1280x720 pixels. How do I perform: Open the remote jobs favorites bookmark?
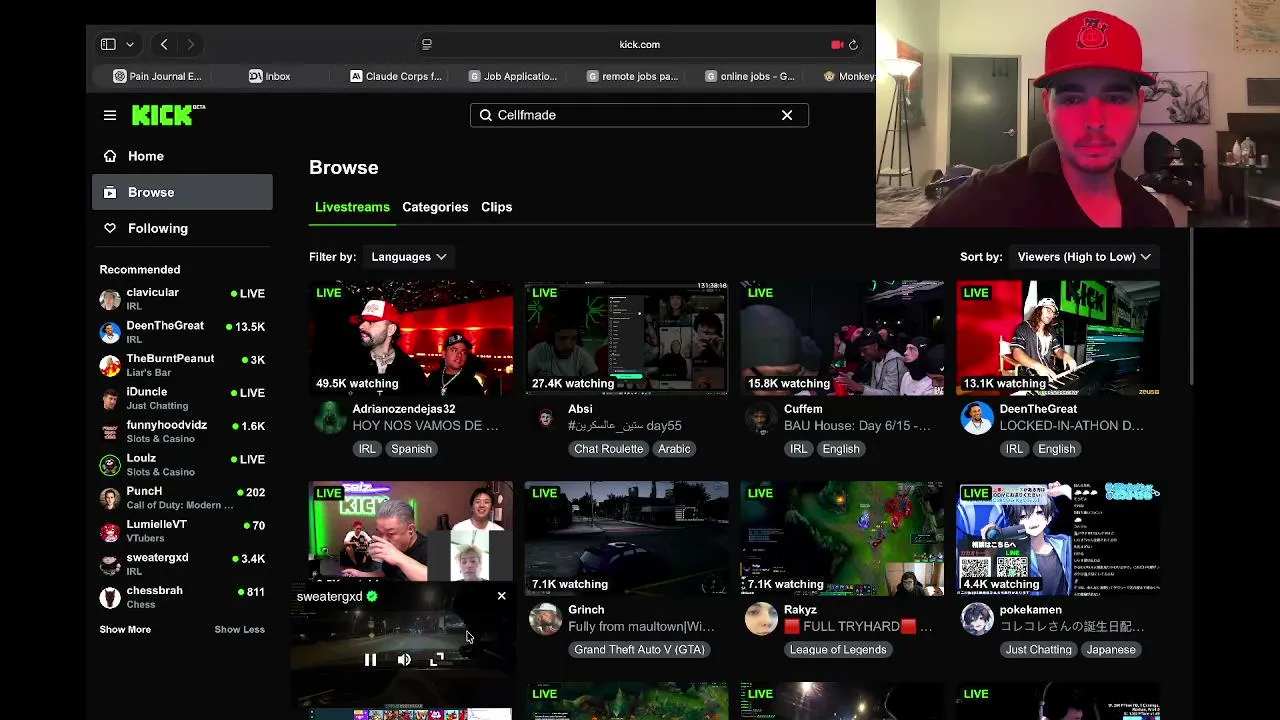(632, 76)
